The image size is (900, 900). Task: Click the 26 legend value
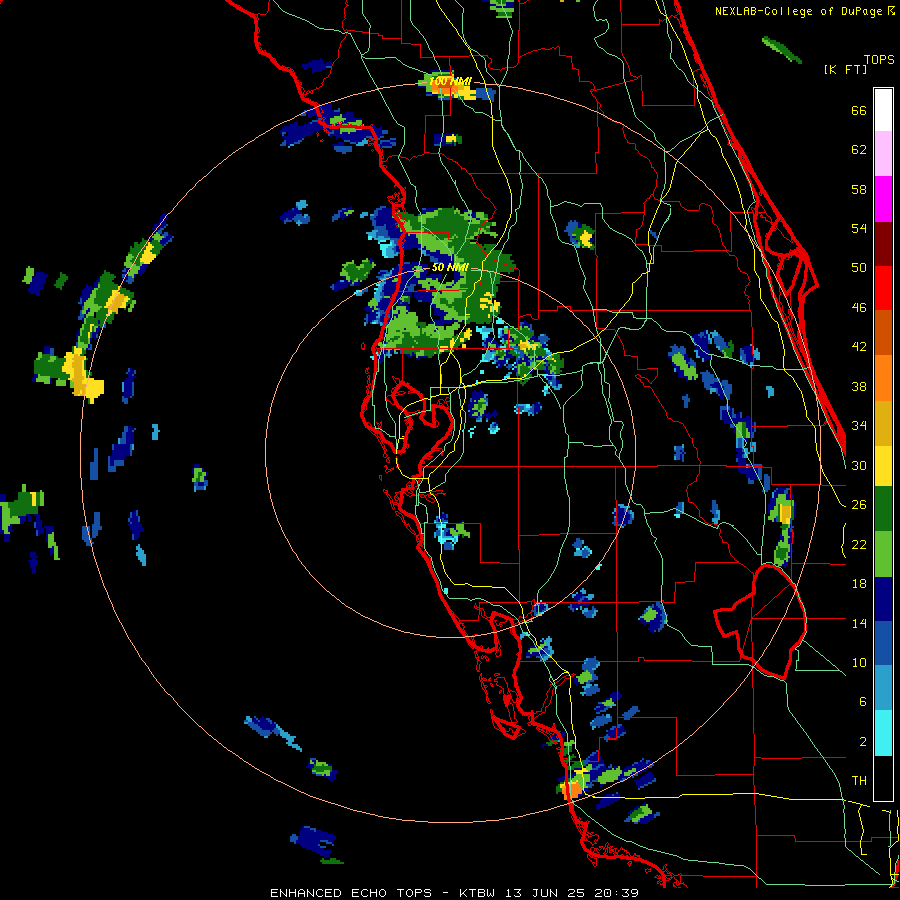point(859,505)
